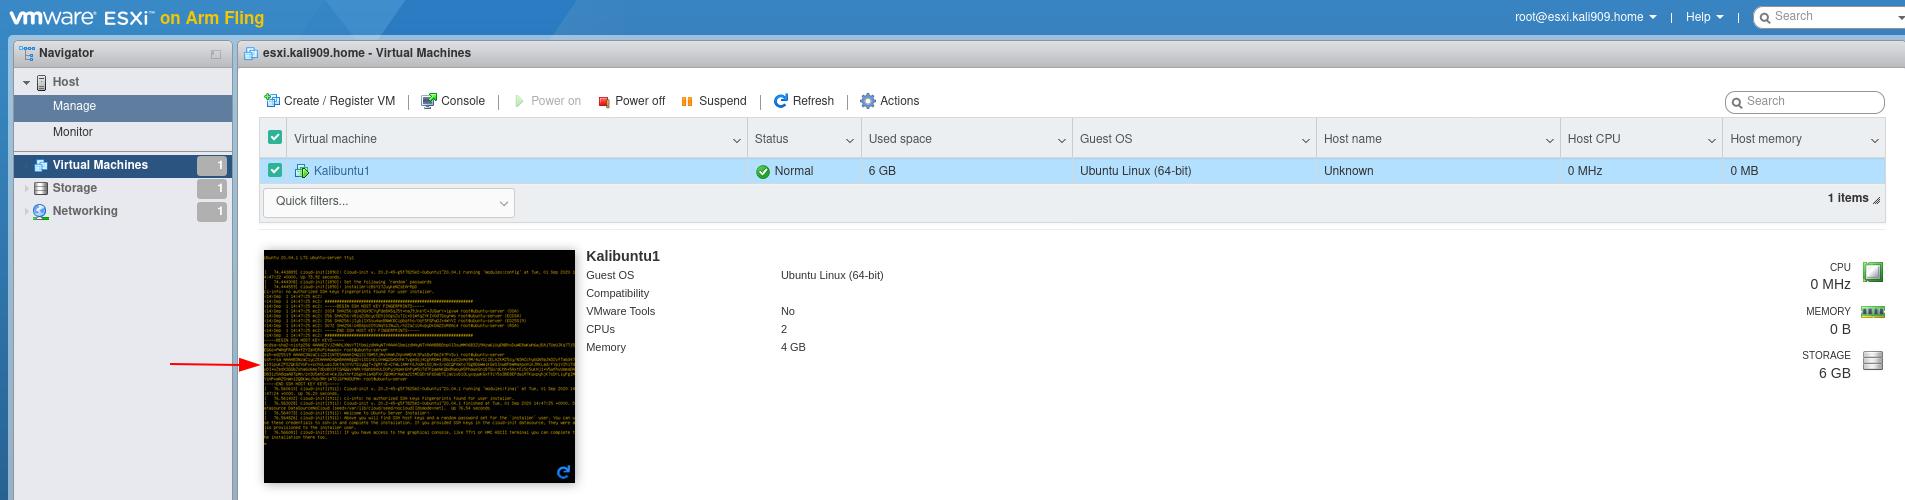The height and width of the screenshot is (500, 1905).
Task: Click the green Normal status icon
Action: pos(763,172)
